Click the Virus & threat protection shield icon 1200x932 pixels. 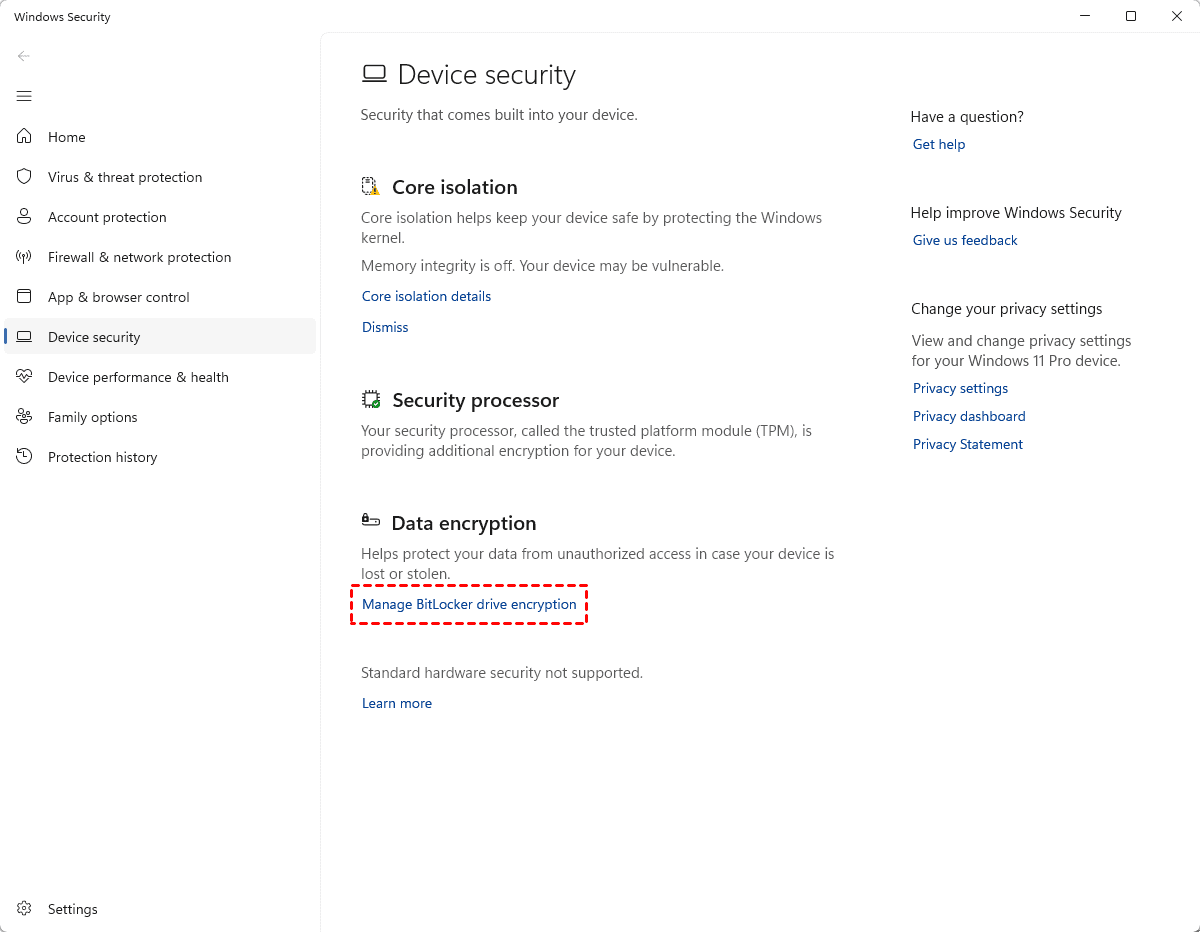[x=25, y=177]
